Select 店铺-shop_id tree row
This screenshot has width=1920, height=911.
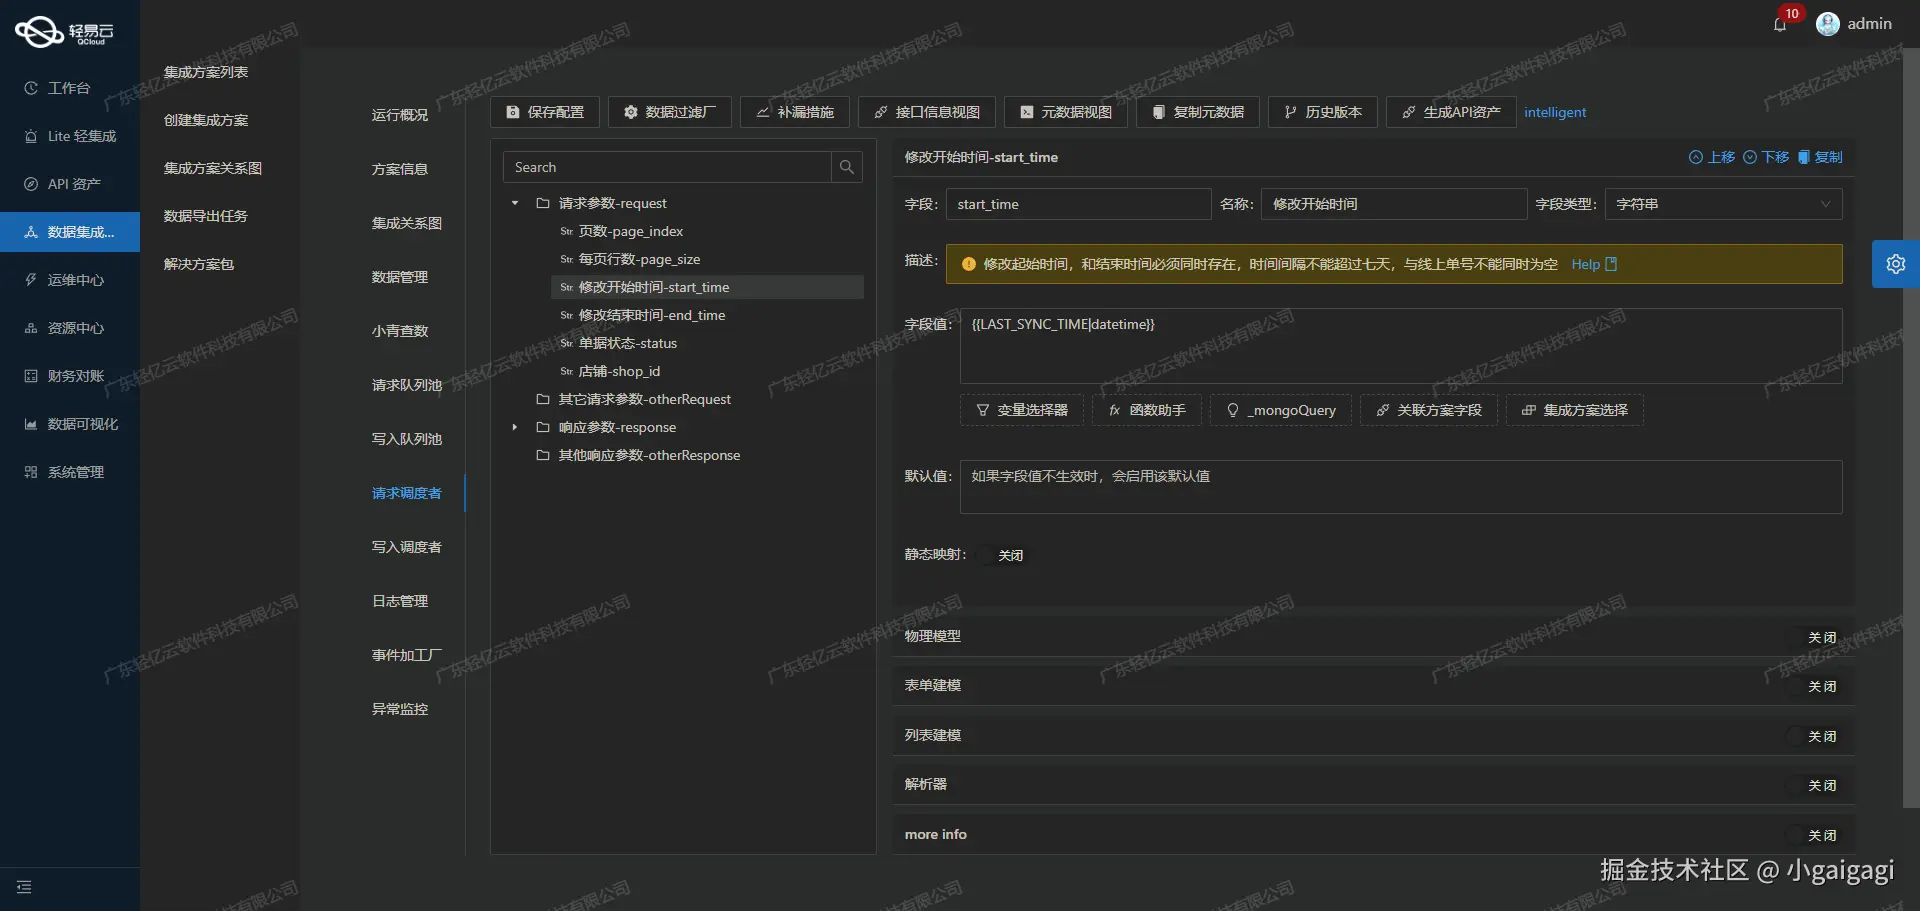(x=707, y=371)
